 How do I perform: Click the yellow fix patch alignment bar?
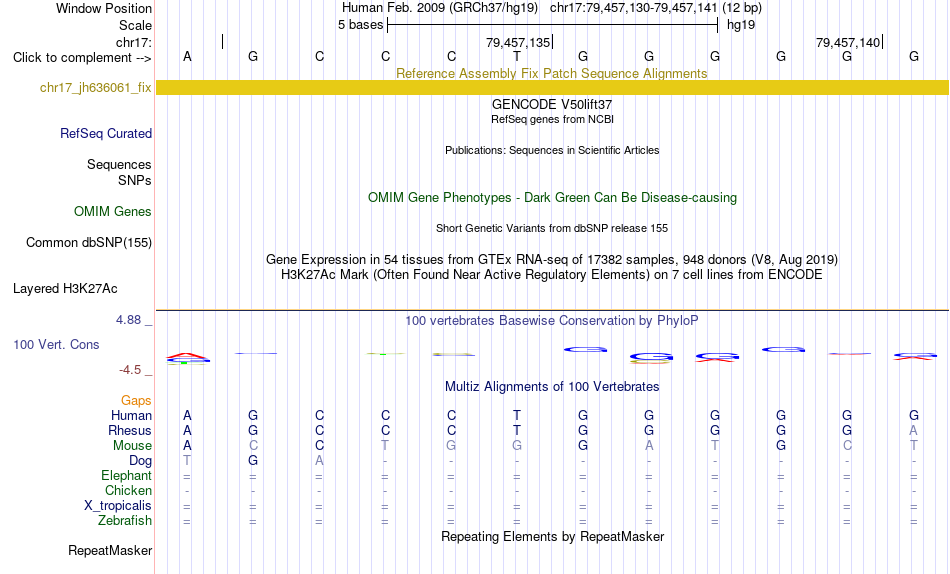[x=552, y=87]
